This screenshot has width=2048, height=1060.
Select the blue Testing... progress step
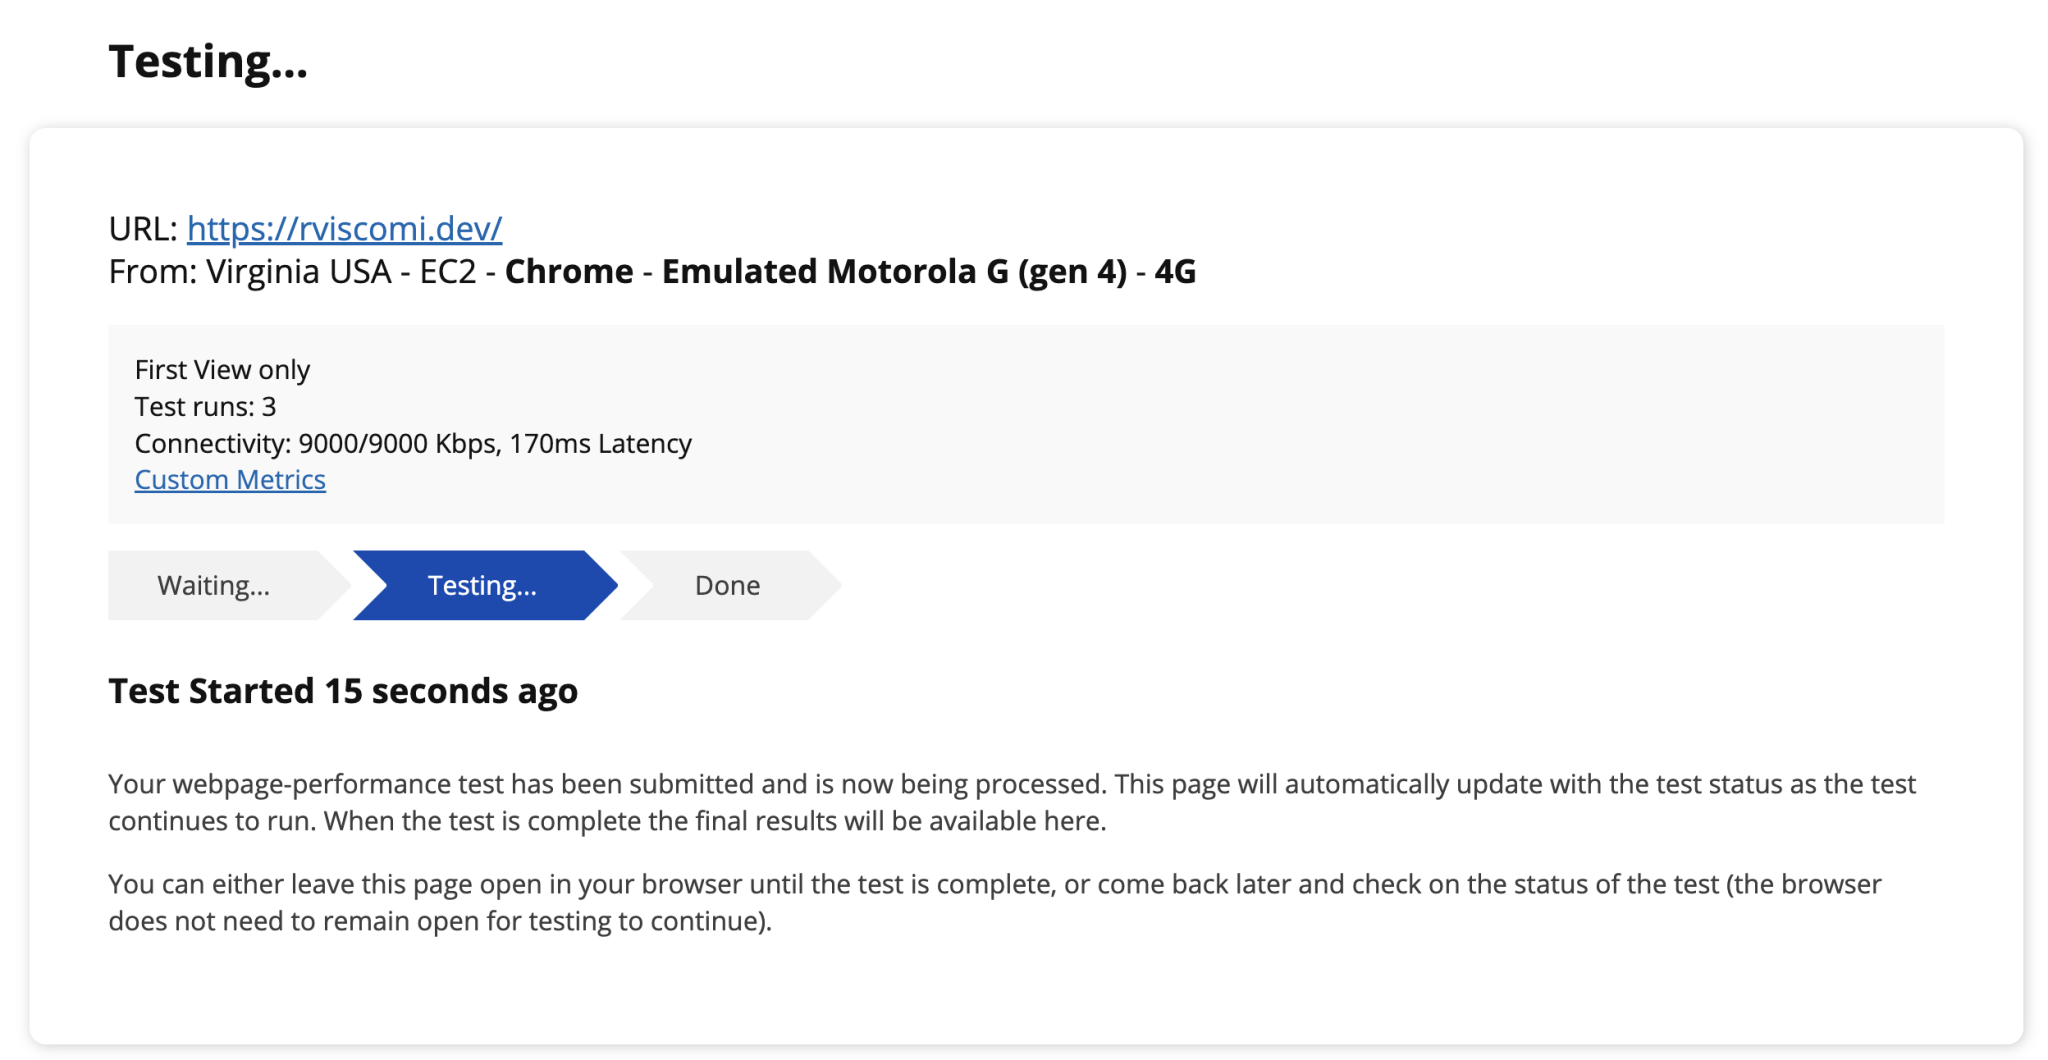[482, 586]
